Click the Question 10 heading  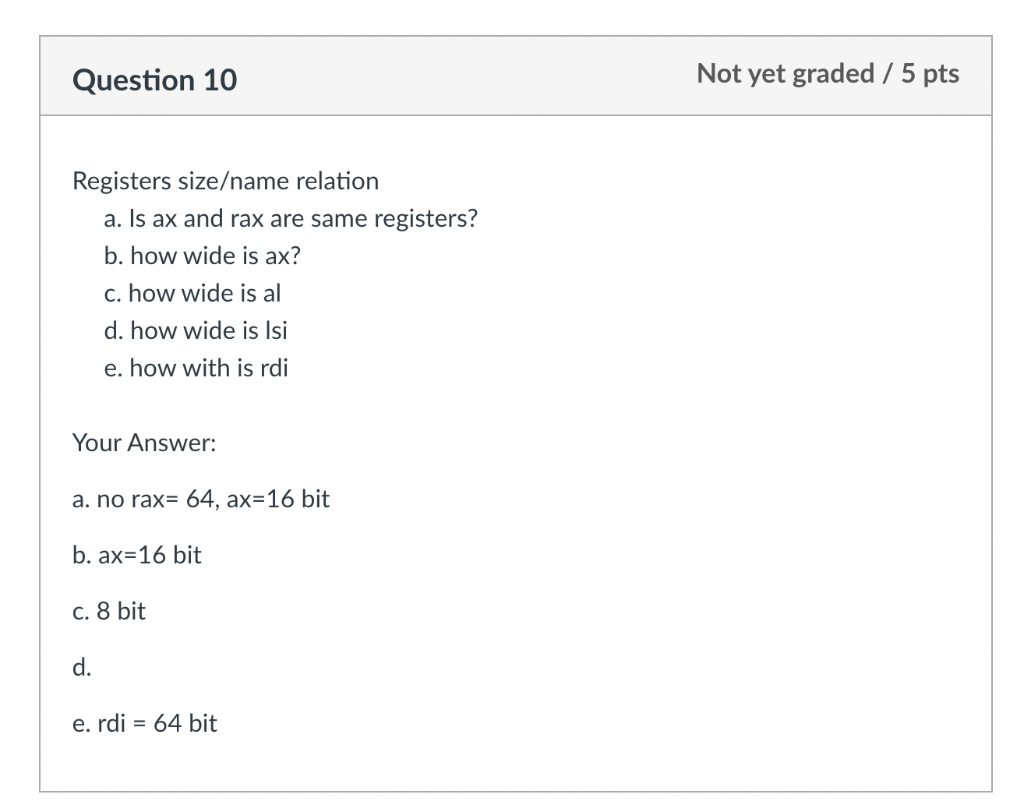click(155, 80)
